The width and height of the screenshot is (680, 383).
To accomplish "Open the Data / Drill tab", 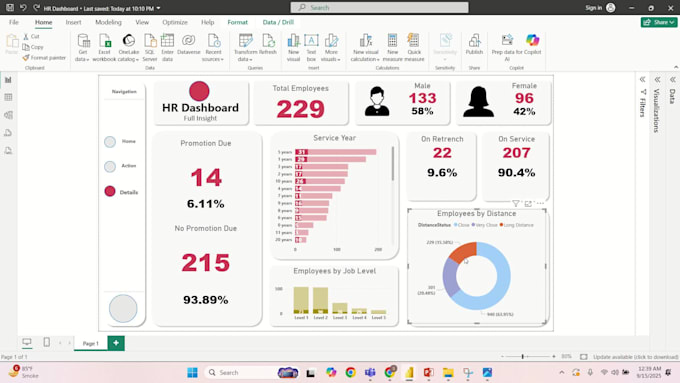I will pyautogui.click(x=278, y=22).
